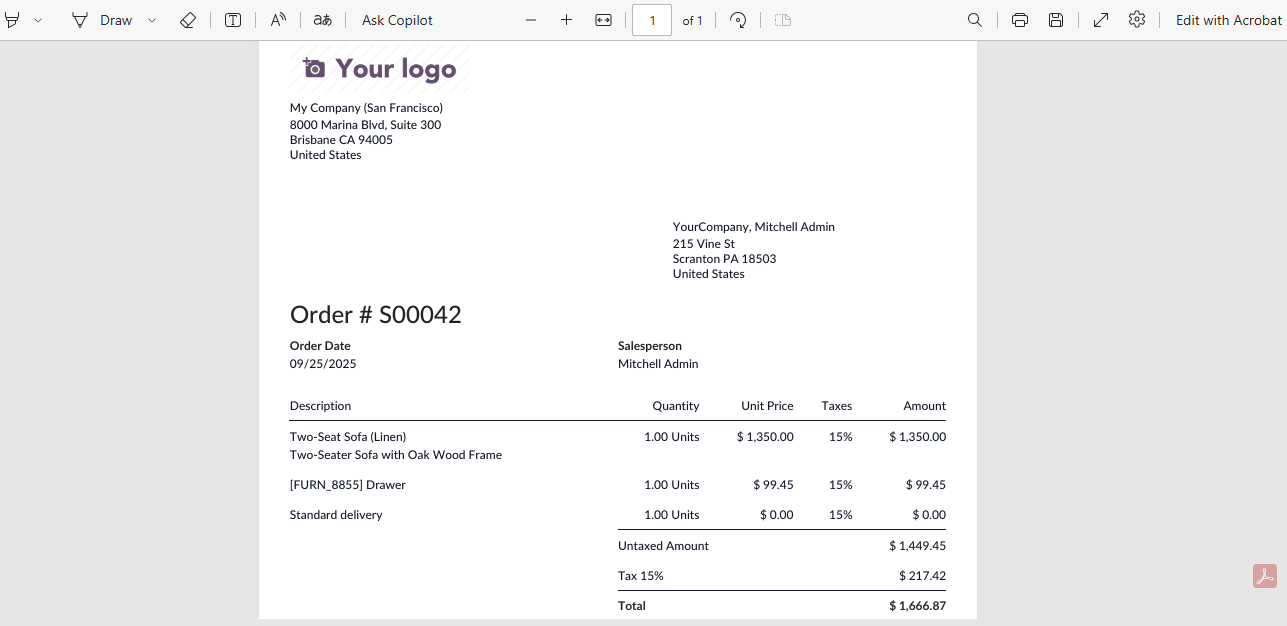Click the Translate icon
The image size is (1287, 626).
[322, 20]
